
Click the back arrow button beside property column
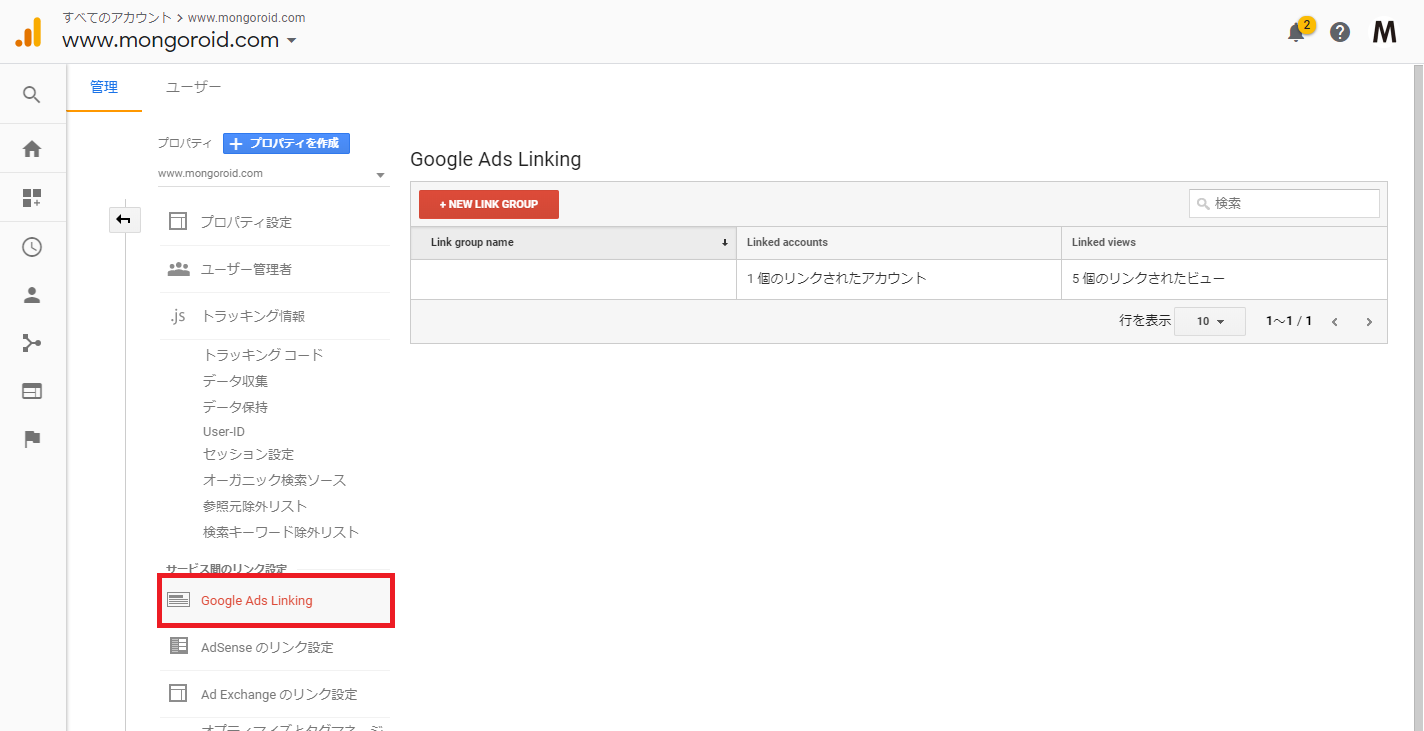pos(125,220)
